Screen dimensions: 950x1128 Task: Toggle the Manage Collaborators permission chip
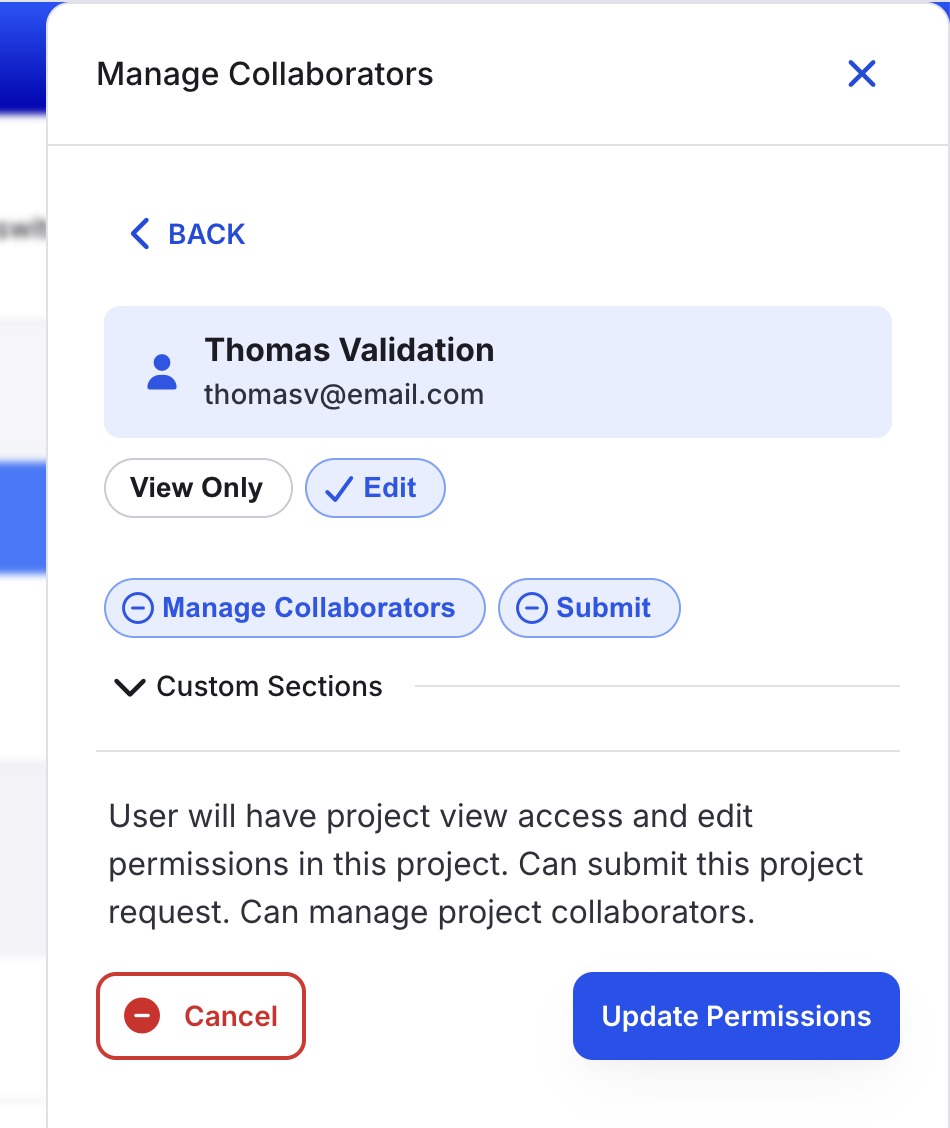(295, 608)
